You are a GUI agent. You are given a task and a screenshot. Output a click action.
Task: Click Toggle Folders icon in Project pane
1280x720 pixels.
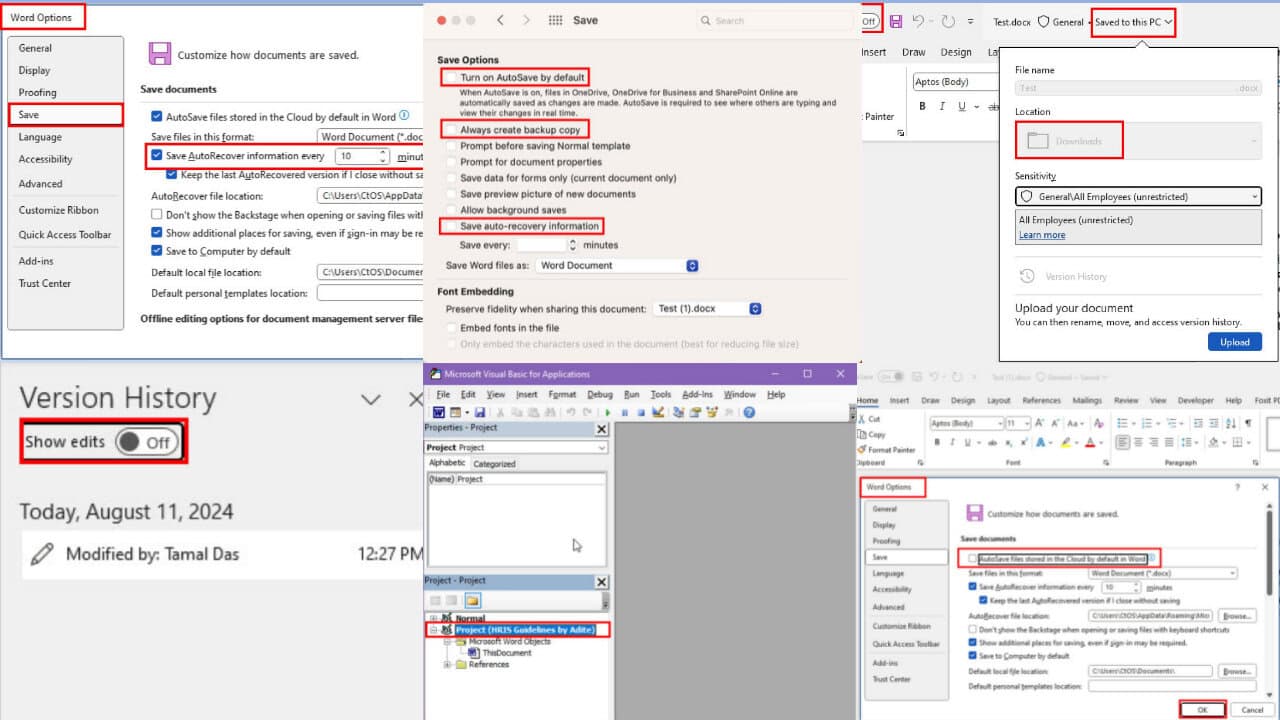click(472, 600)
